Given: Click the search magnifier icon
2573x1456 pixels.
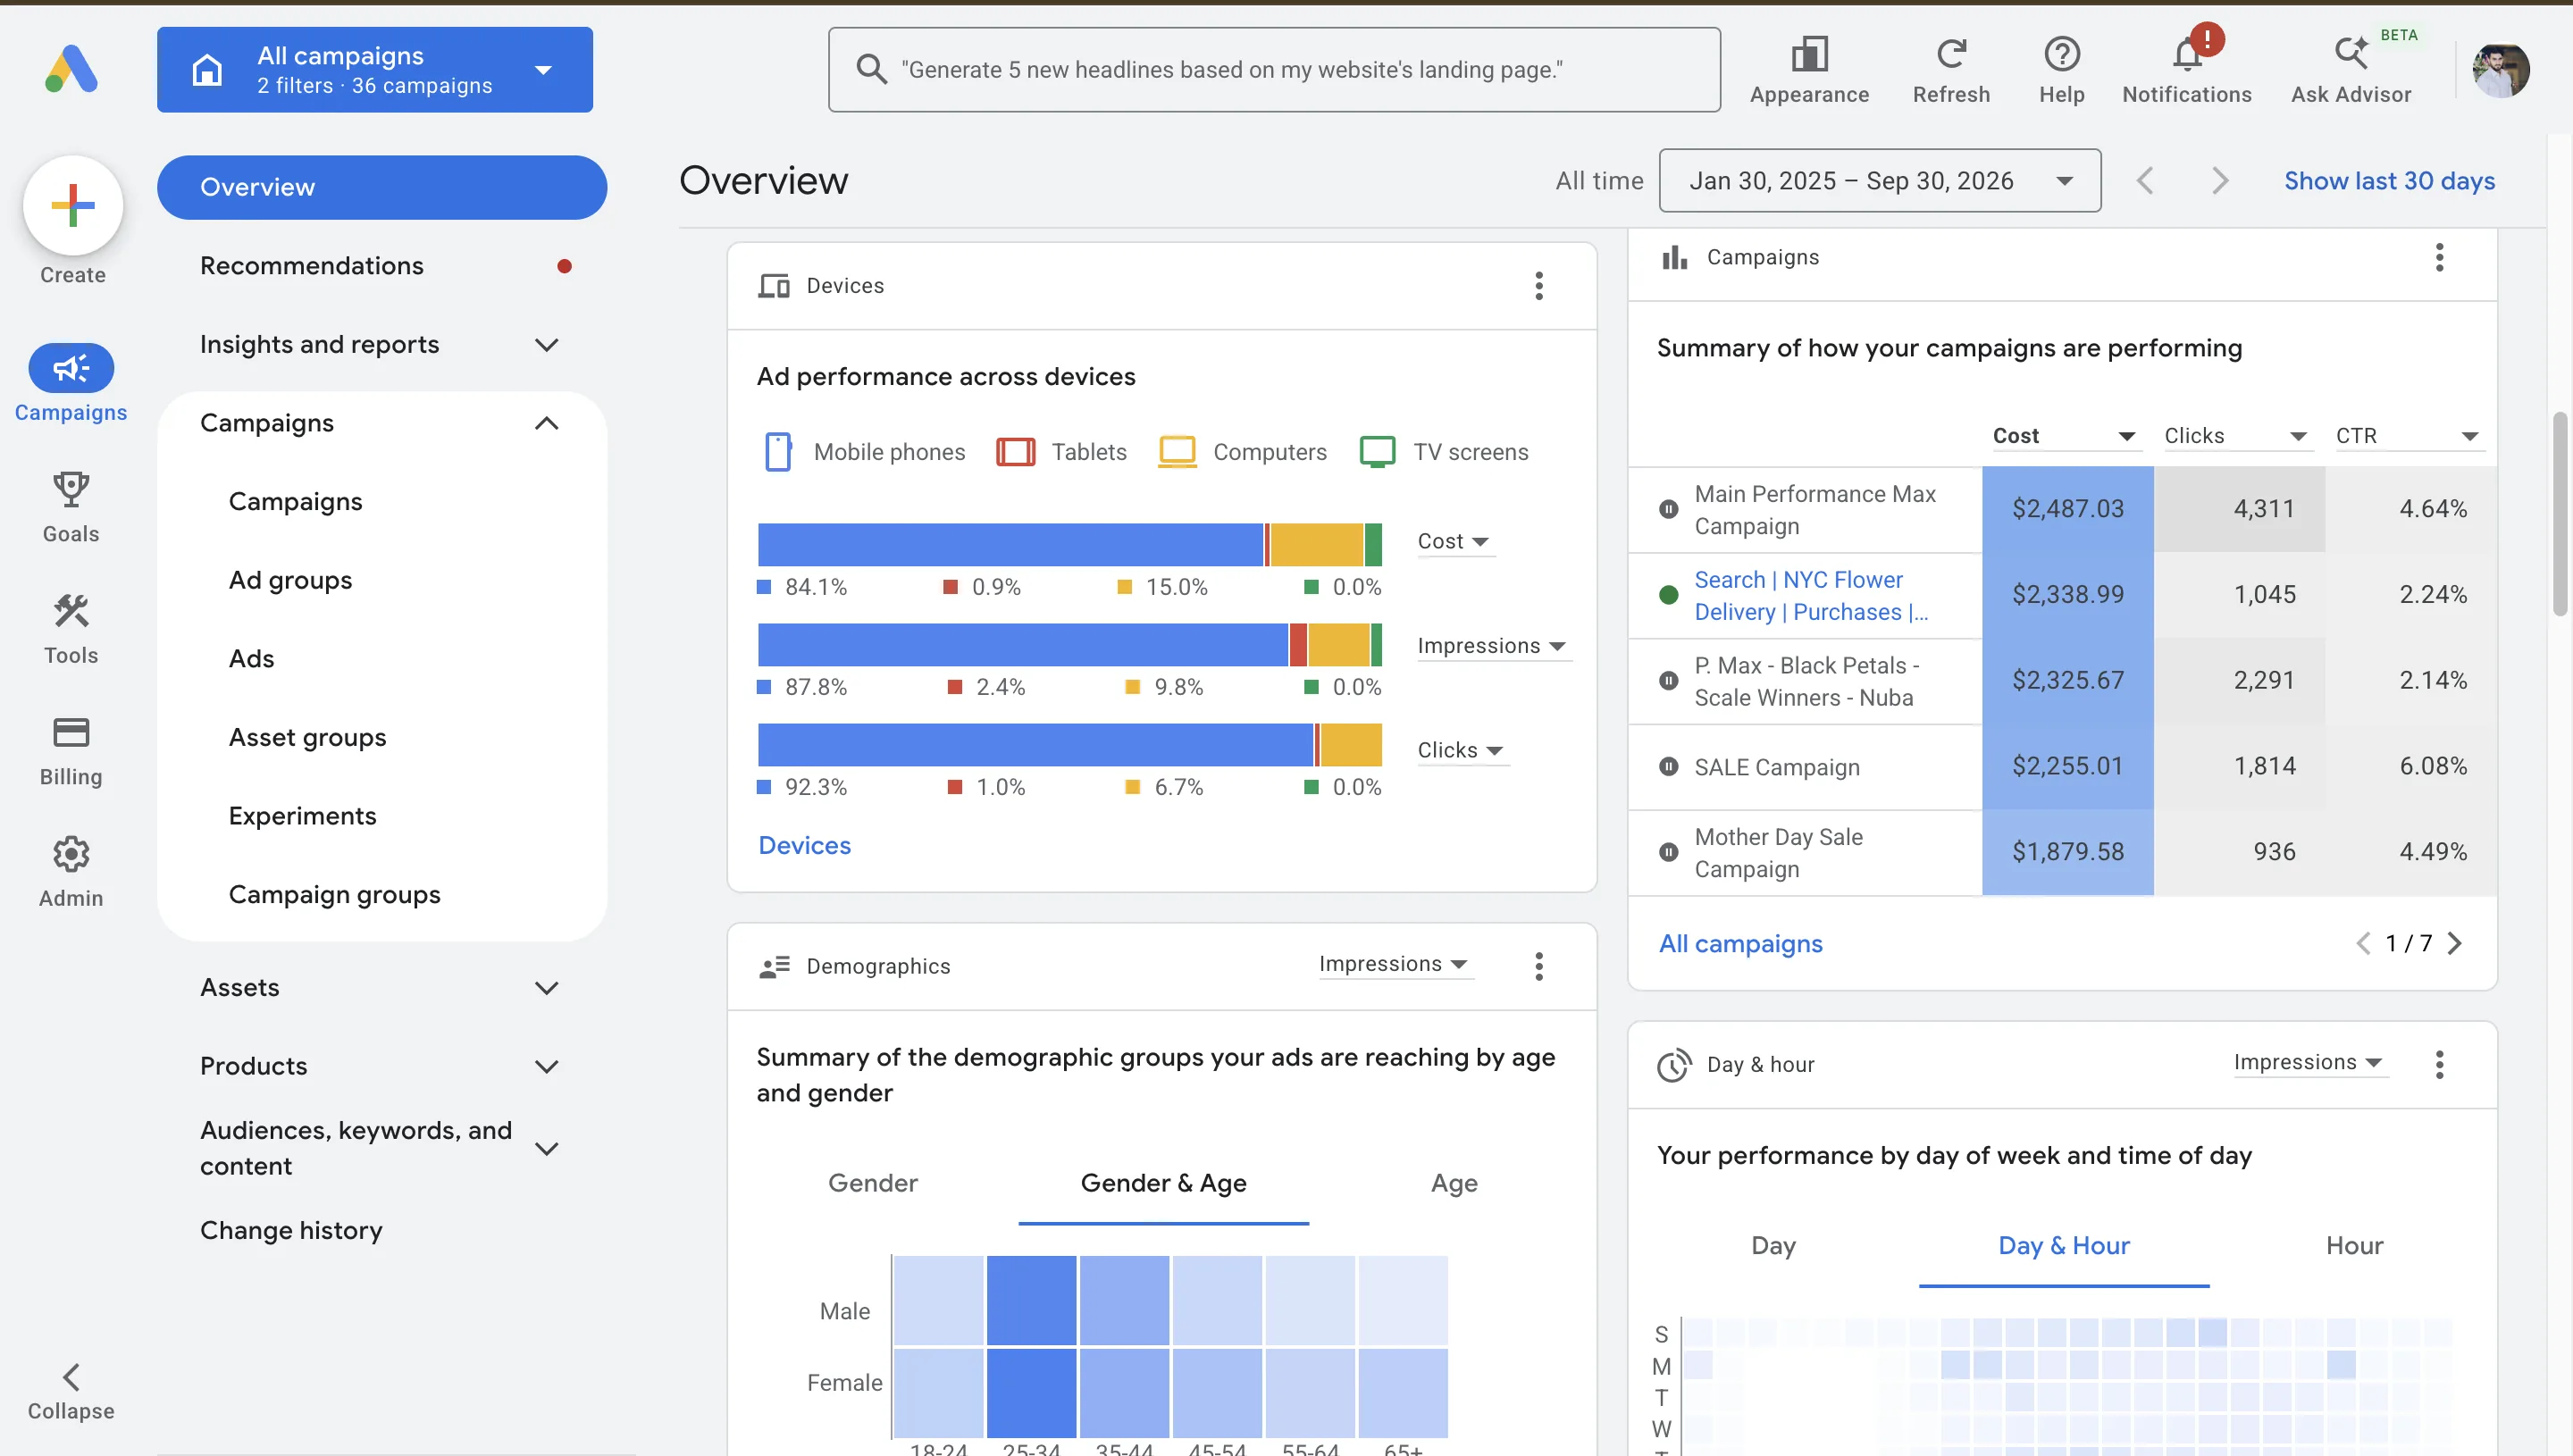Looking at the screenshot, I should [x=871, y=69].
